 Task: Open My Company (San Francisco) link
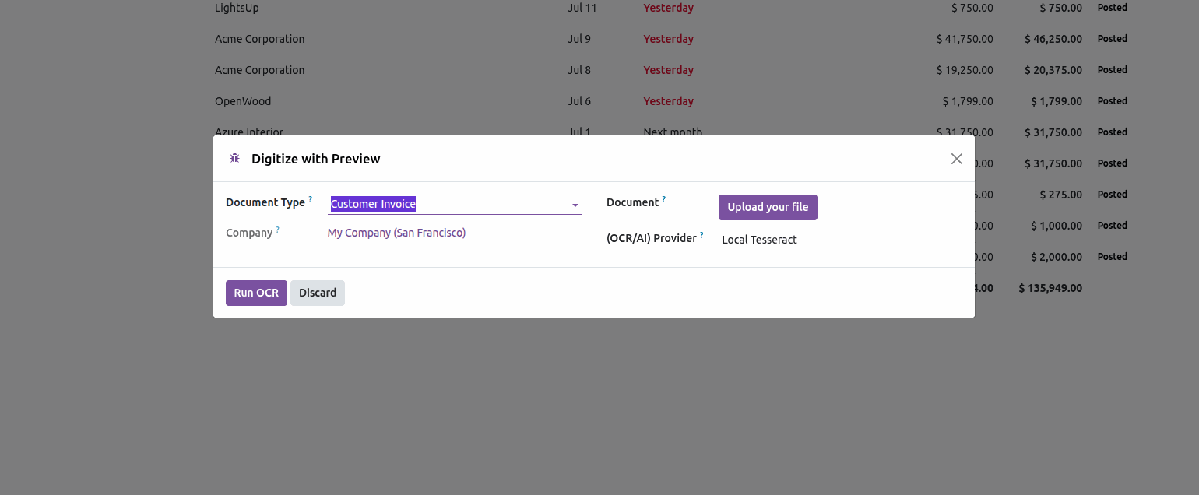[397, 233]
